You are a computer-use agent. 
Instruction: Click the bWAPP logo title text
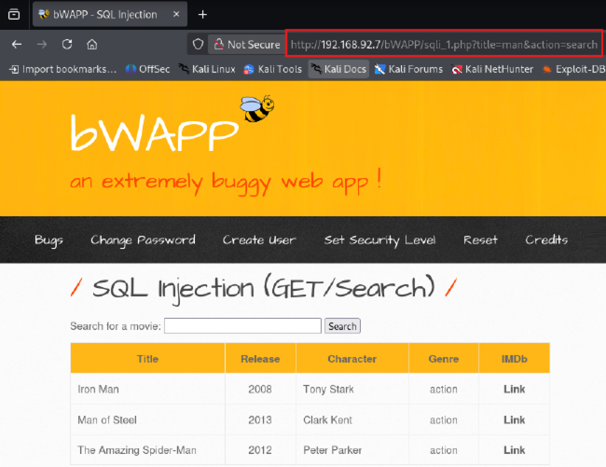pyautogui.click(x=154, y=133)
